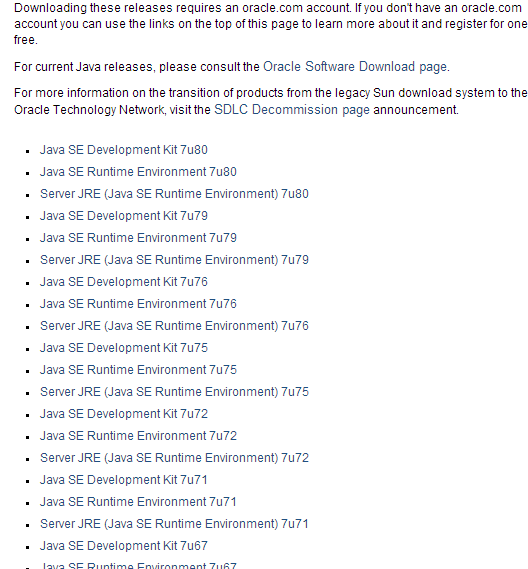Image resolution: width=528 pixels, height=569 pixels.
Task: Open Java SE Runtime Environment 7u75
Action: click(138, 370)
